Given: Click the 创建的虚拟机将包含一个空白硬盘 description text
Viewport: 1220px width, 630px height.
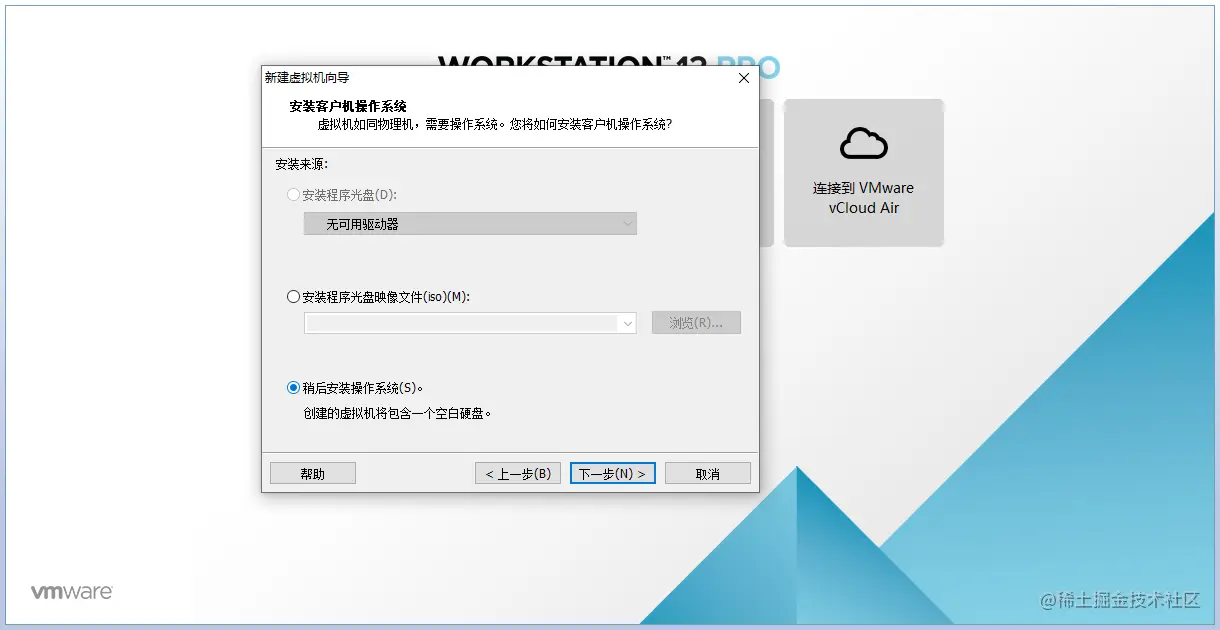Looking at the screenshot, I should 398,412.
